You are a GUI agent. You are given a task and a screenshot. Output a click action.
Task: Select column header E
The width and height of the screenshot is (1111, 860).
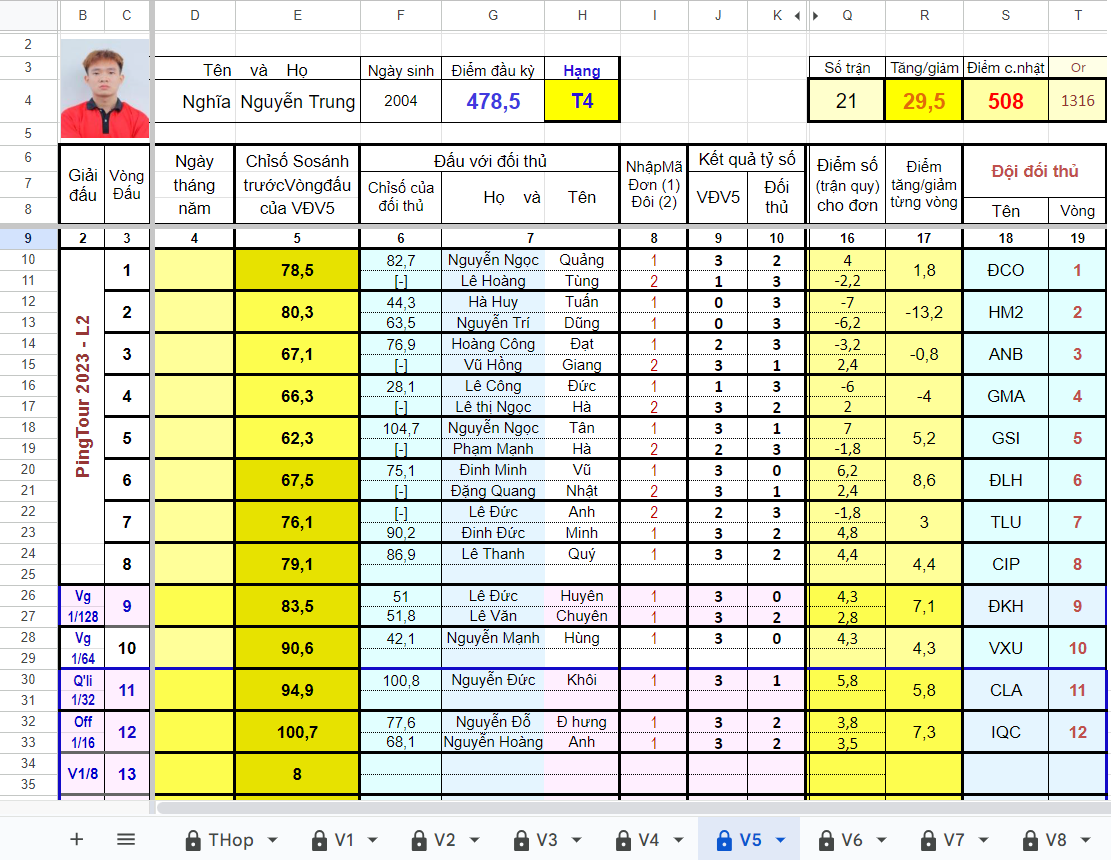click(x=298, y=16)
